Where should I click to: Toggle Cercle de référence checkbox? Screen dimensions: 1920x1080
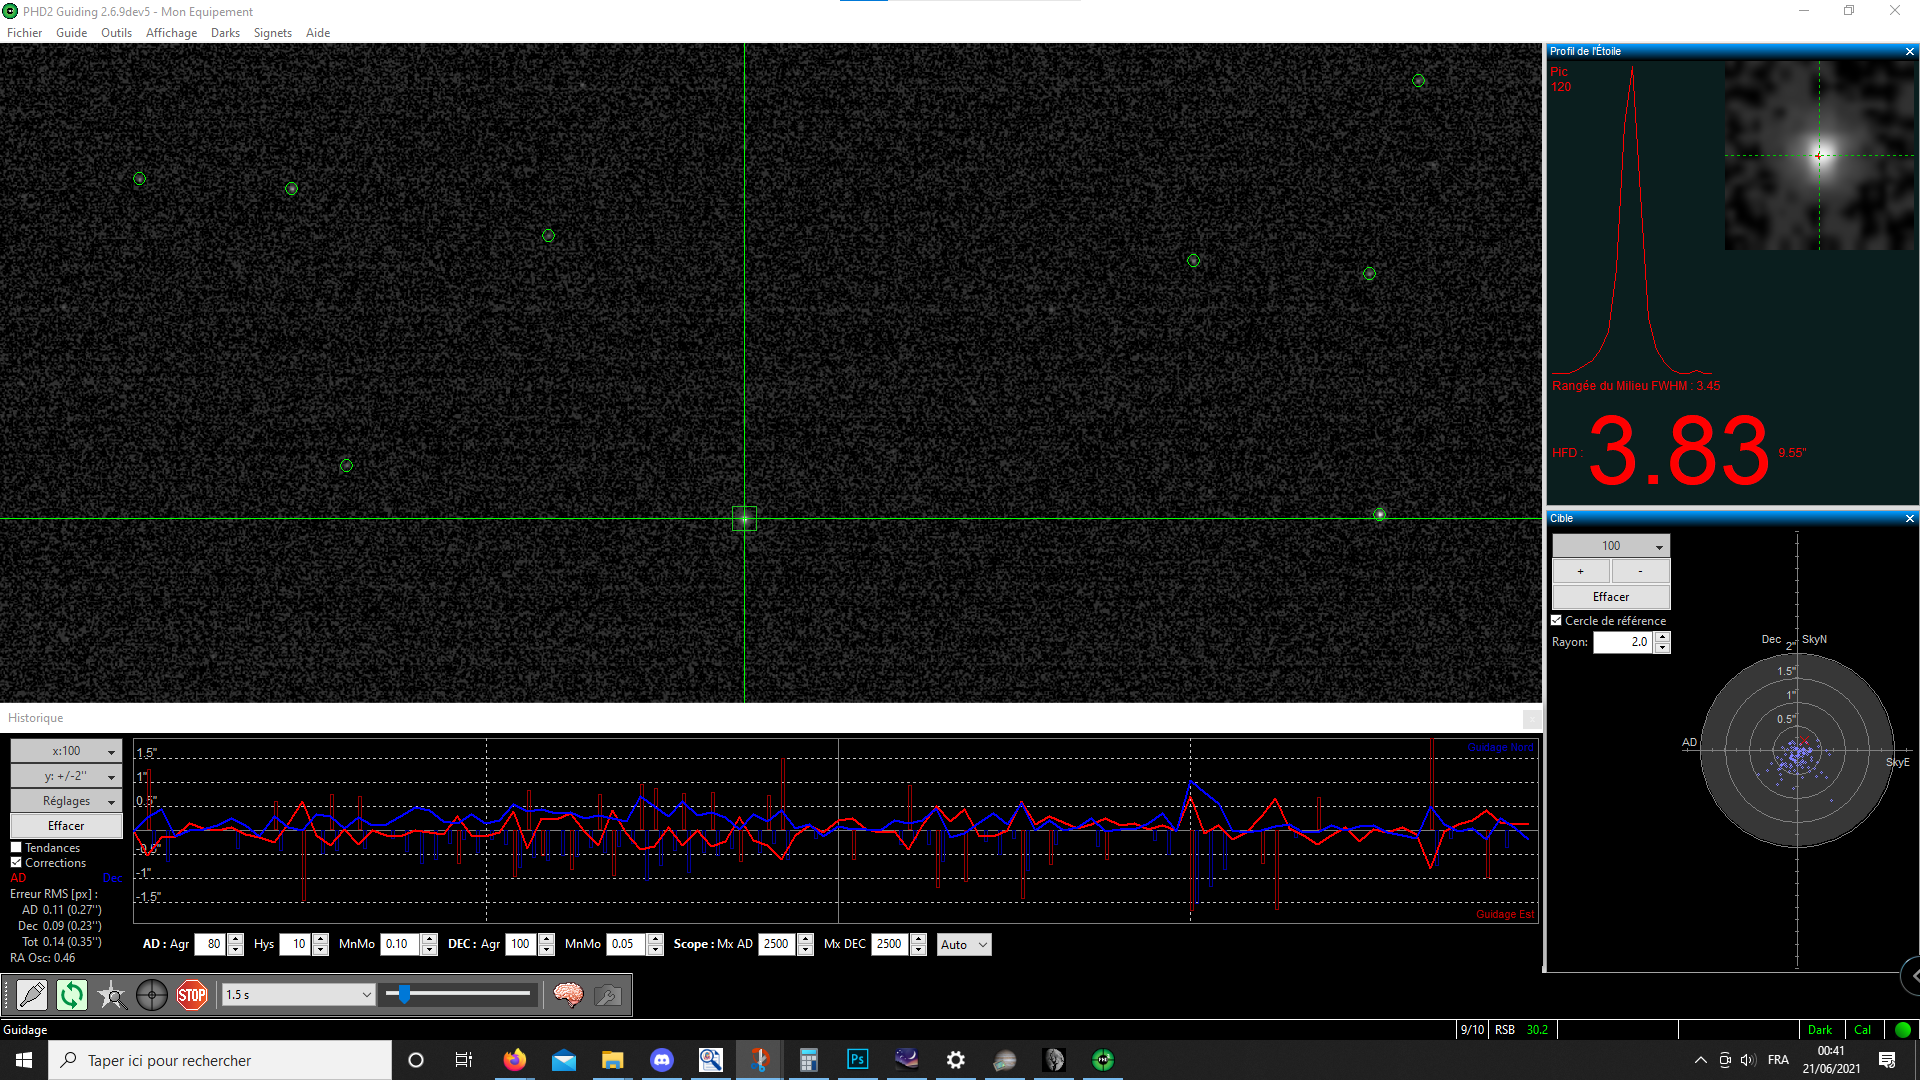coord(1556,621)
